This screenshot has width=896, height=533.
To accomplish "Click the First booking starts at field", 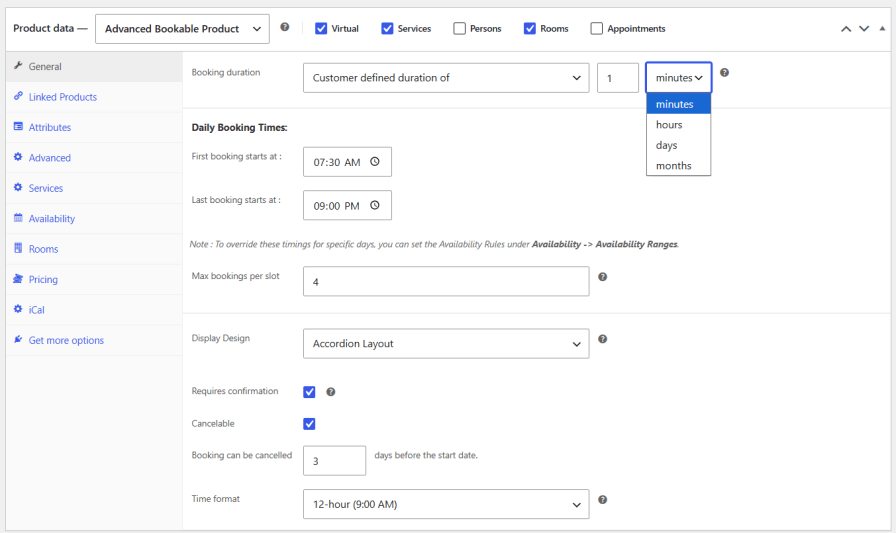I will pyautogui.click(x=347, y=162).
